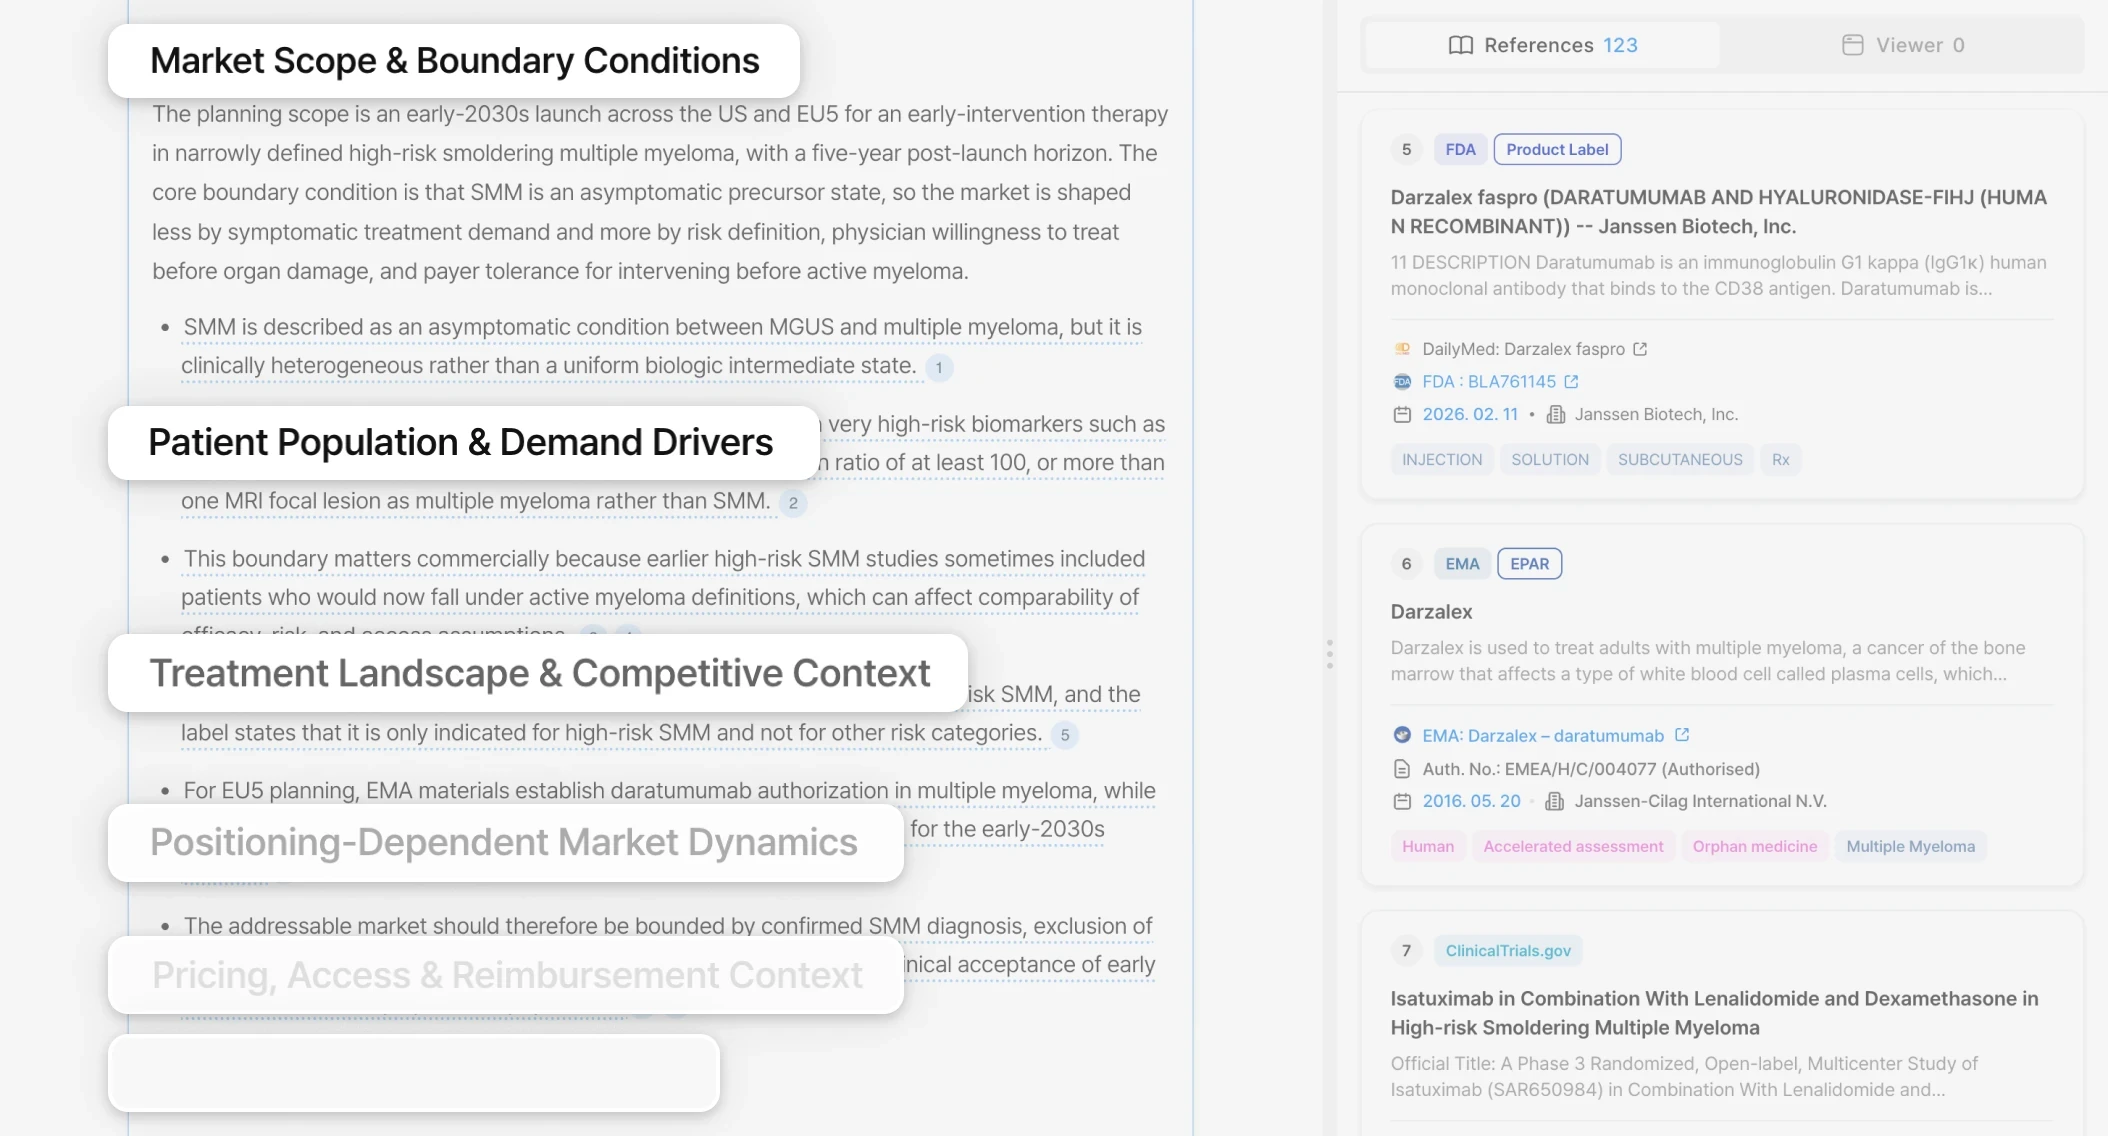Click the Accelerated assessment tag

[1574, 847]
